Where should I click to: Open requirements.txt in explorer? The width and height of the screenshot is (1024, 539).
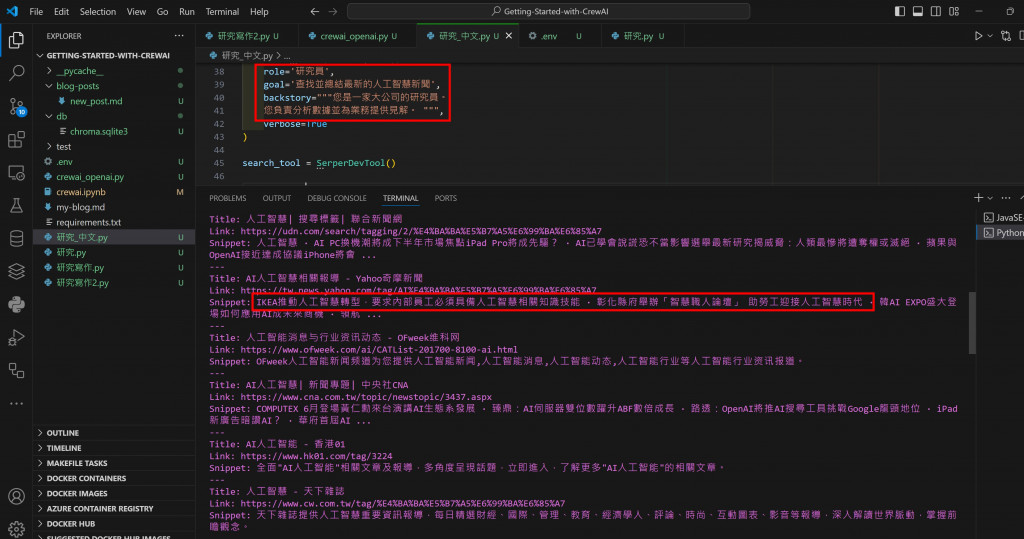[x=88, y=222]
